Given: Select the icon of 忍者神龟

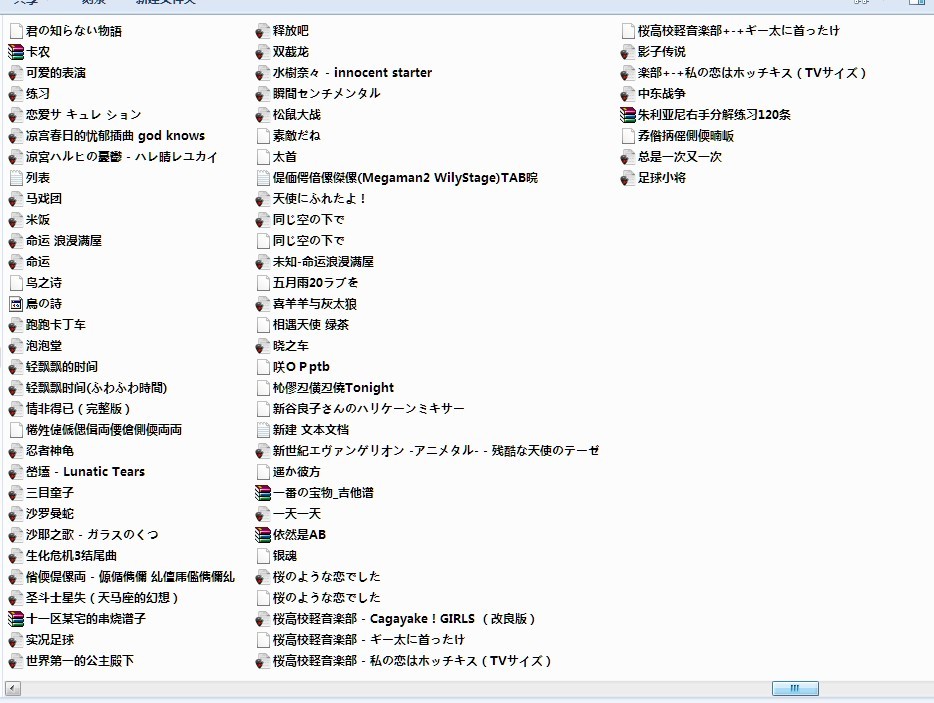Looking at the screenshot, I should (x=16, y=451).
